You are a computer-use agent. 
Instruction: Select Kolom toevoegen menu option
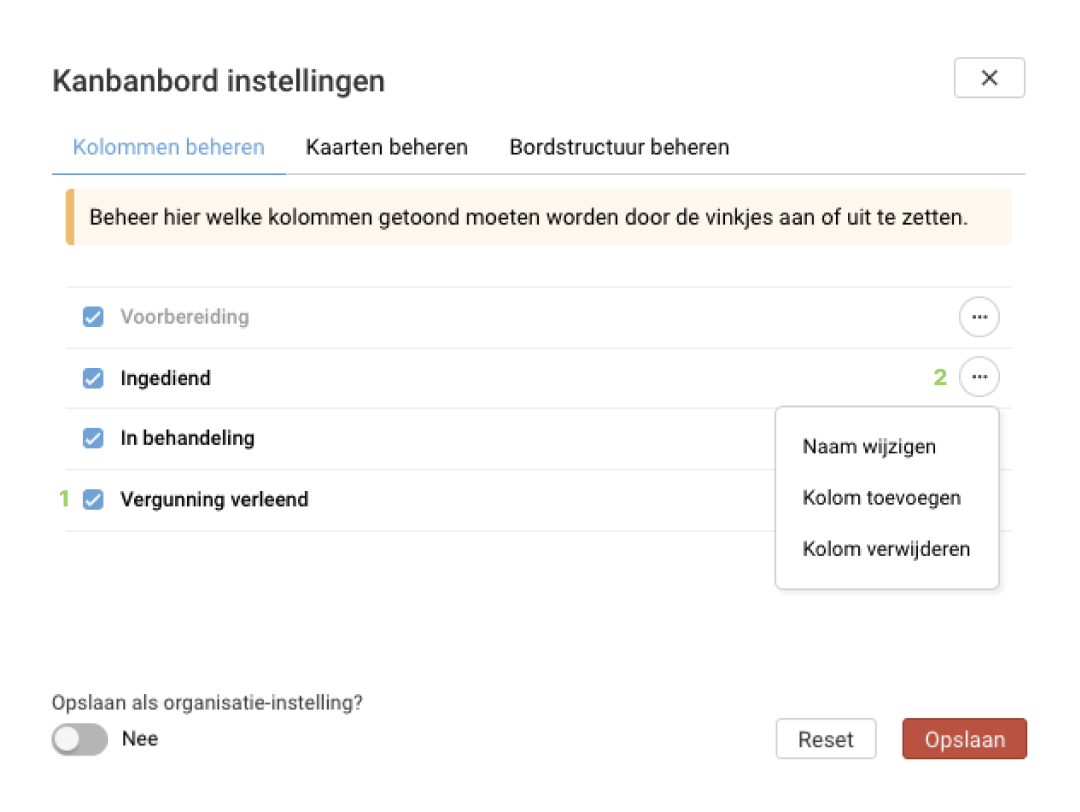tap(881, 497)
